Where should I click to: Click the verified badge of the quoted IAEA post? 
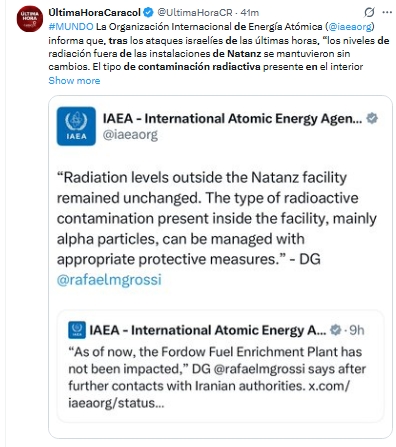click(372, 118)
